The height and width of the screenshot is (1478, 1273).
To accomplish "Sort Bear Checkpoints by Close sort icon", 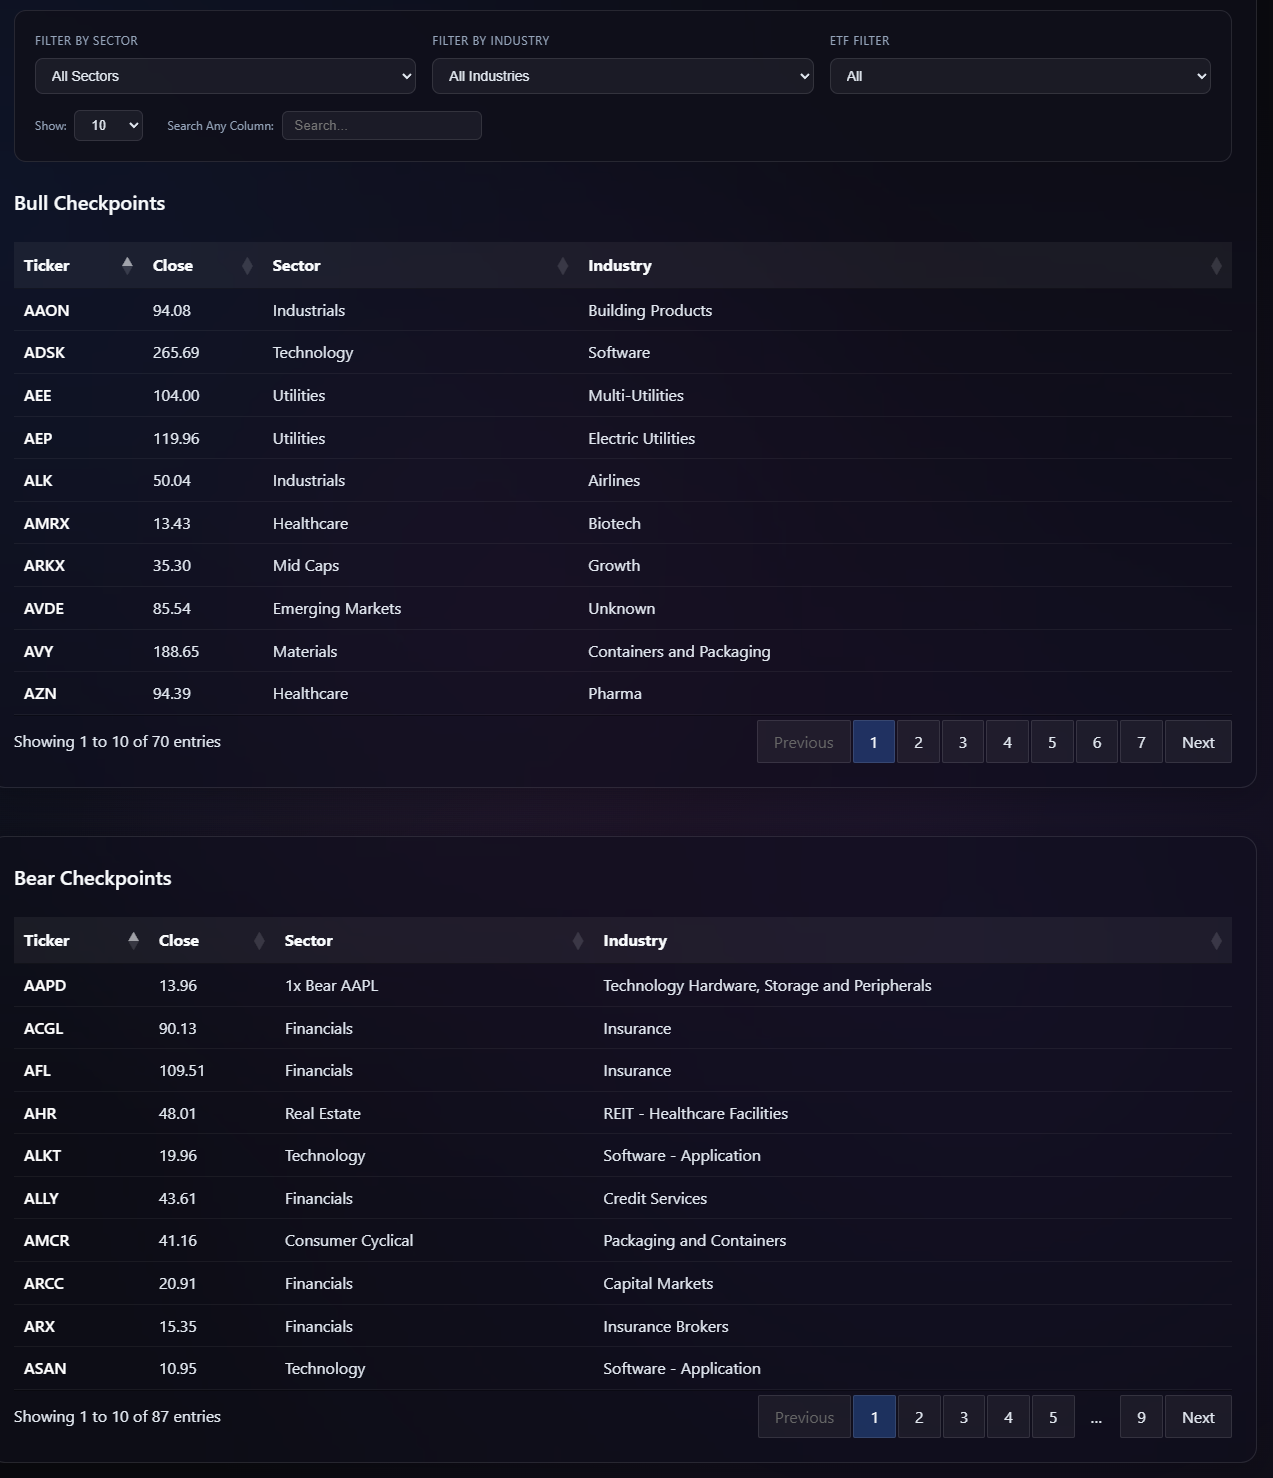I will 259,941.
